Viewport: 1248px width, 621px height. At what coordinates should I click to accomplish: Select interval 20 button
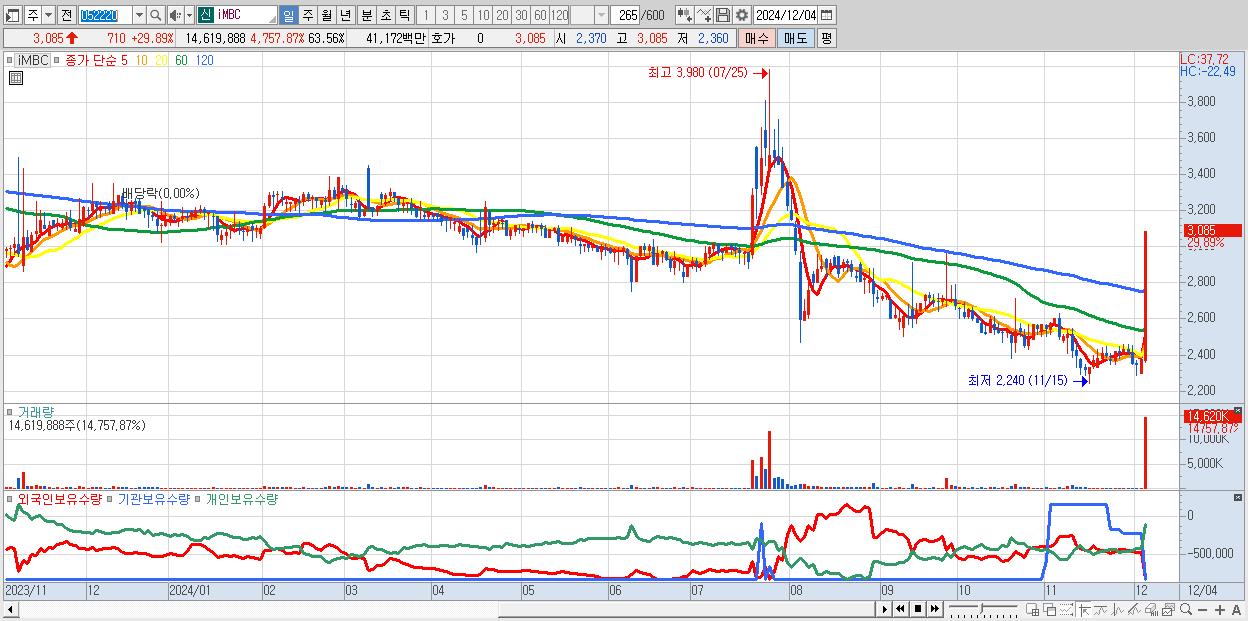tap(502, 15)
